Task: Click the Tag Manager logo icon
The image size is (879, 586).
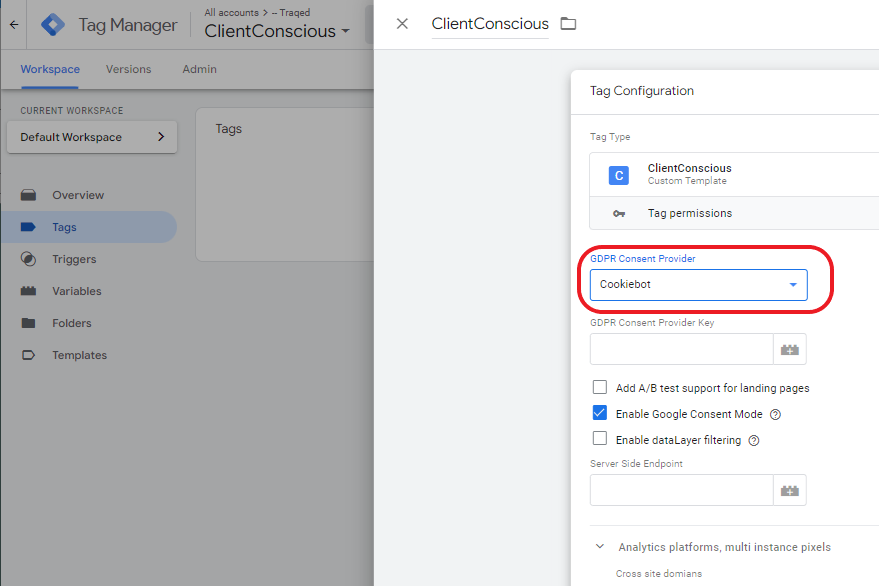Action: (53, 25)
